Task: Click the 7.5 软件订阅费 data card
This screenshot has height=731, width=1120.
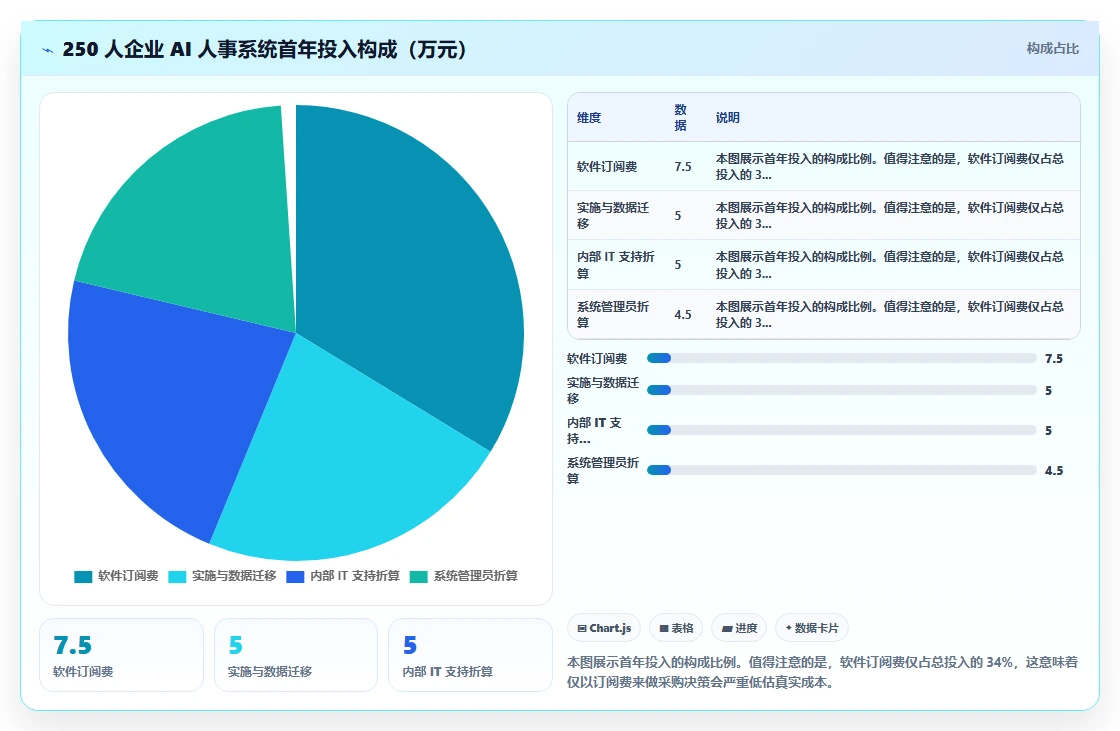Action: 121,655
